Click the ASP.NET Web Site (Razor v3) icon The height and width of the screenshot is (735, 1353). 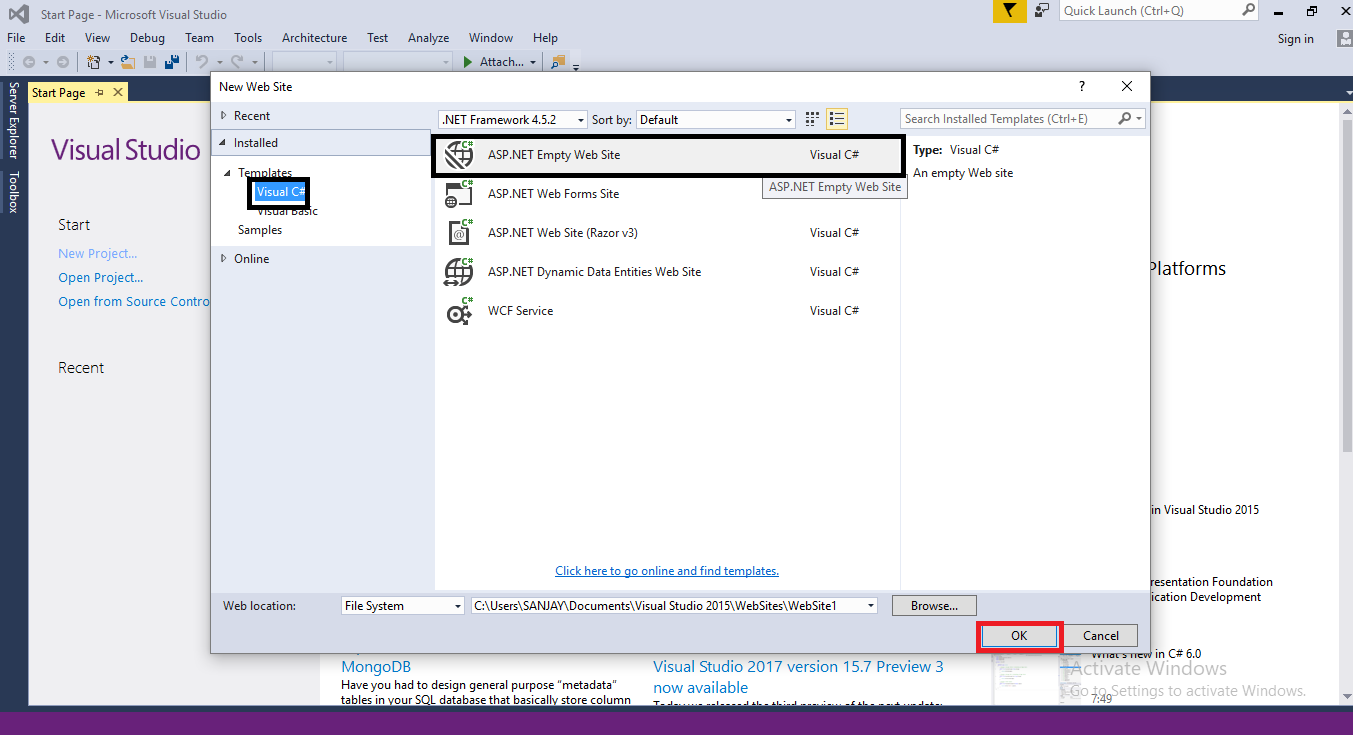click(459, 233)
